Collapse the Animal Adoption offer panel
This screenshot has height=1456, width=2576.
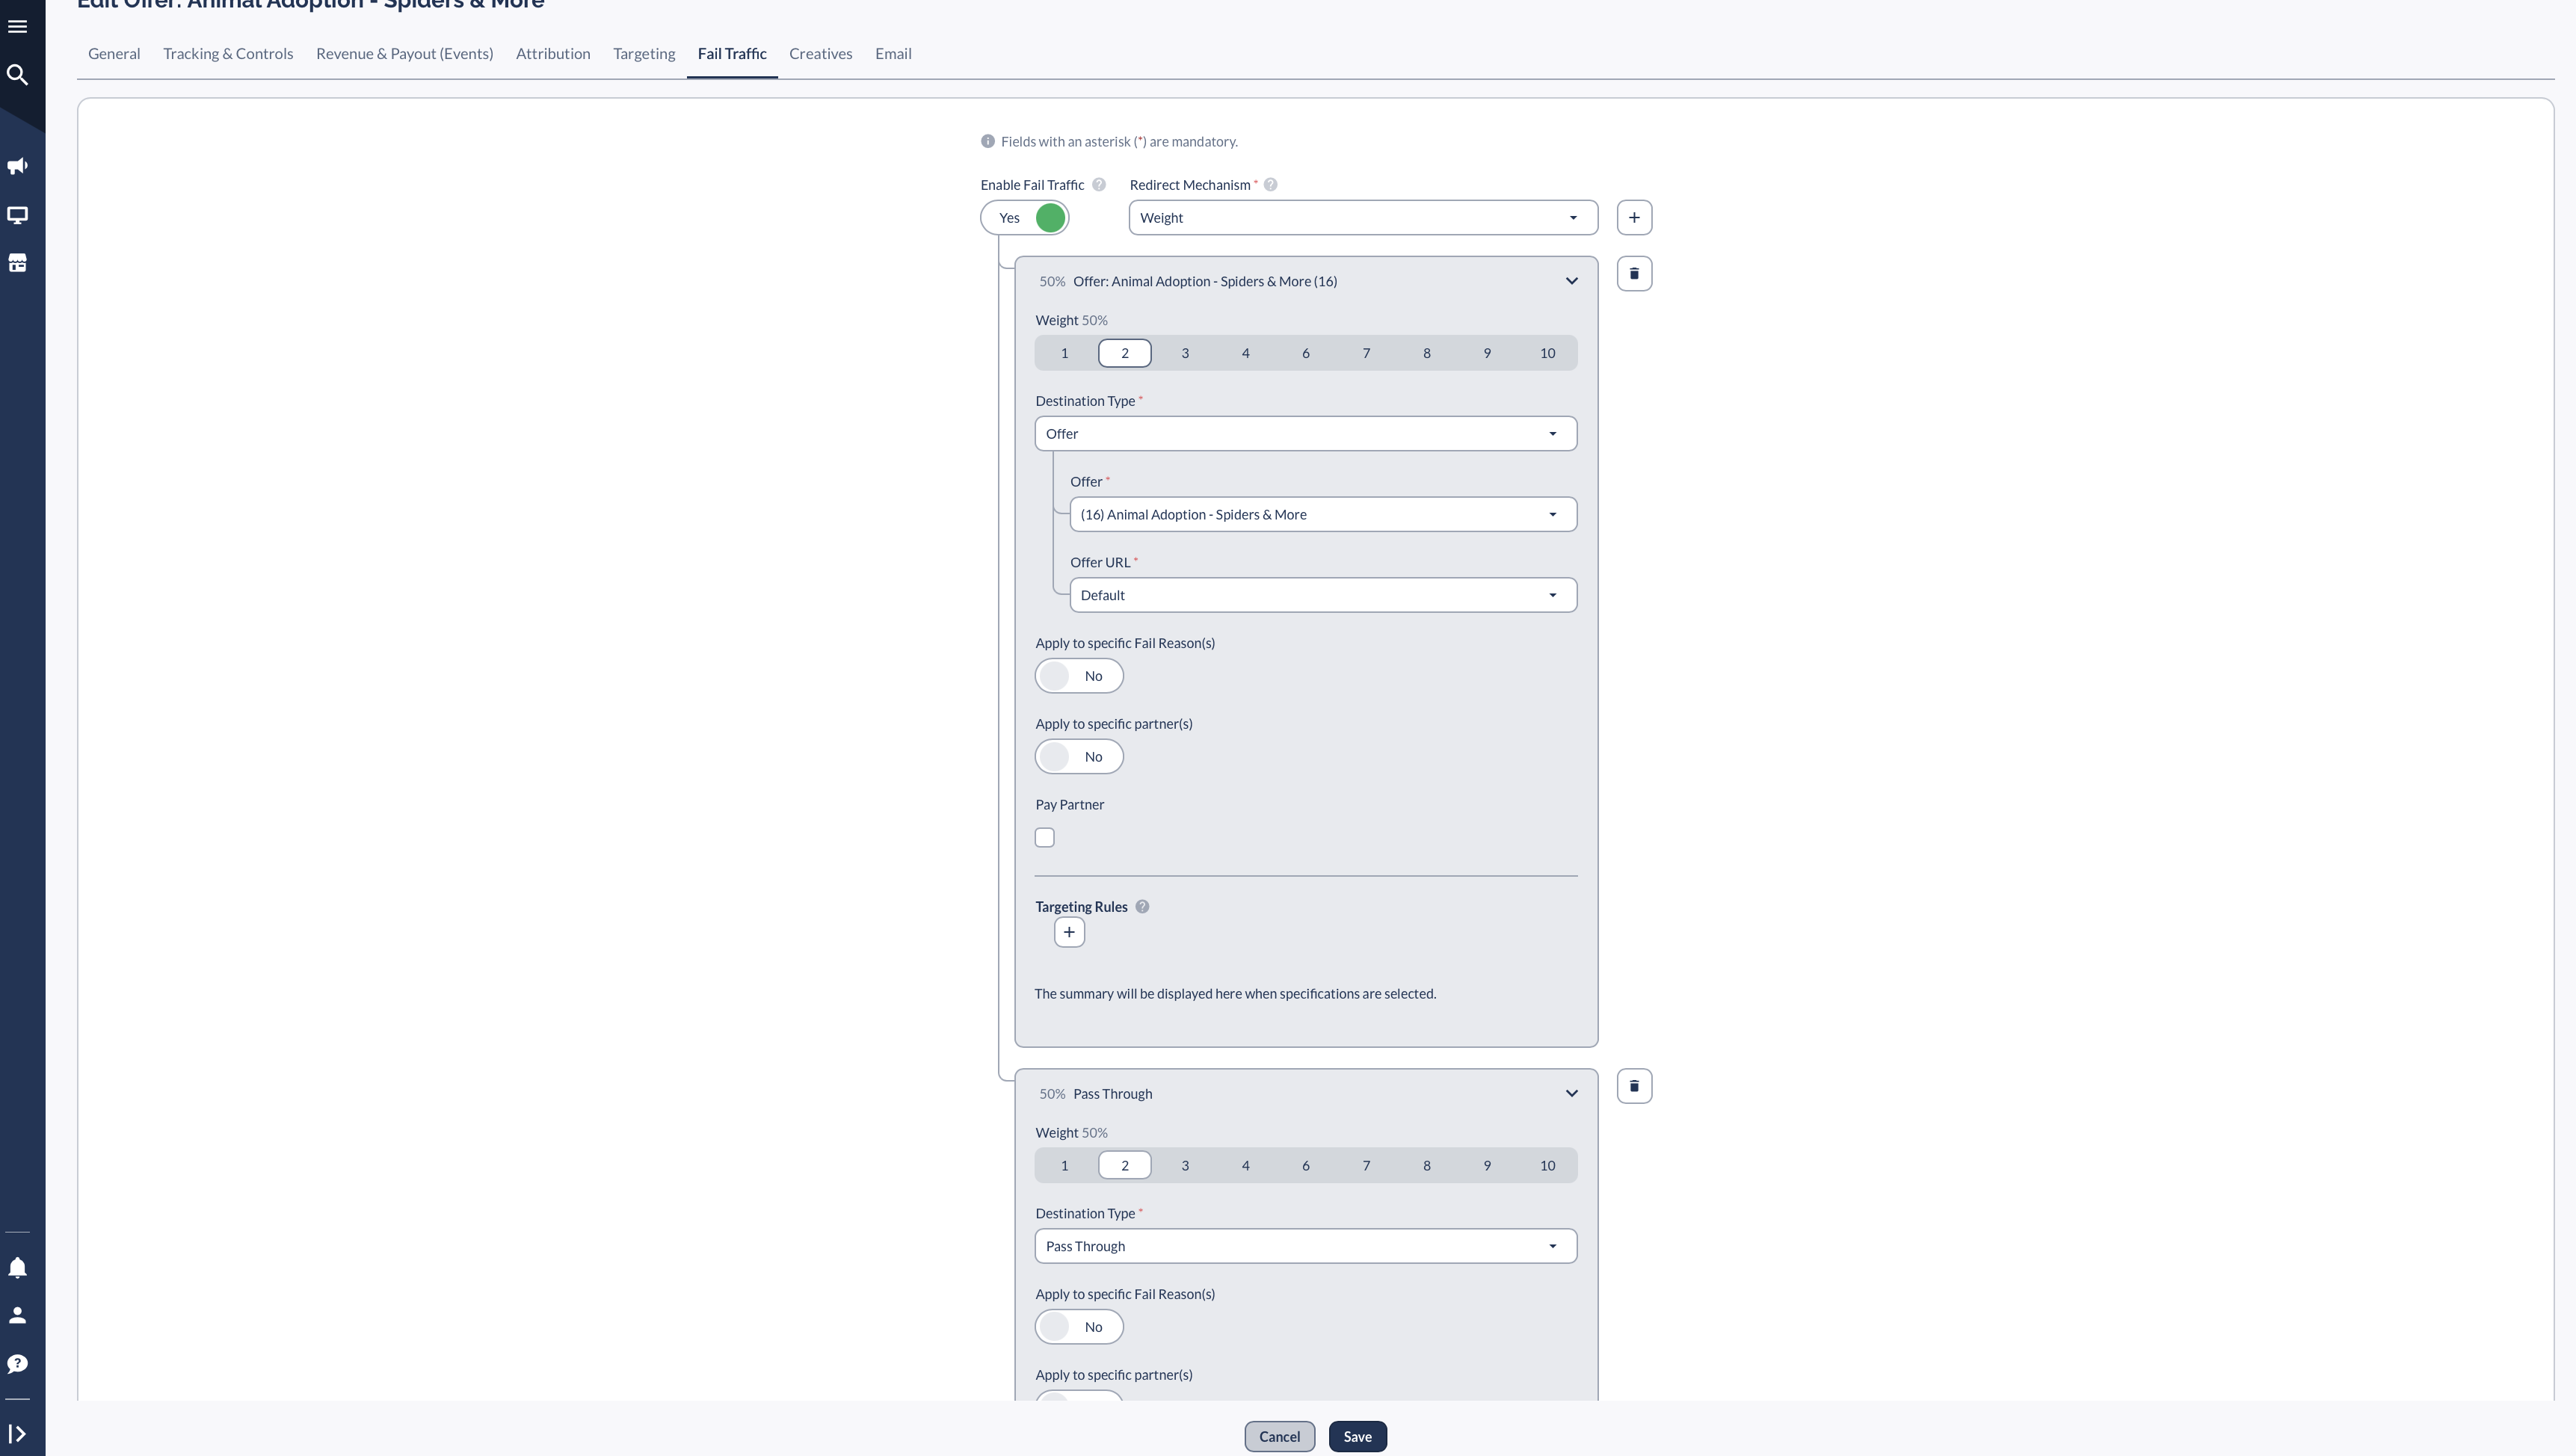pos(1571,281)
